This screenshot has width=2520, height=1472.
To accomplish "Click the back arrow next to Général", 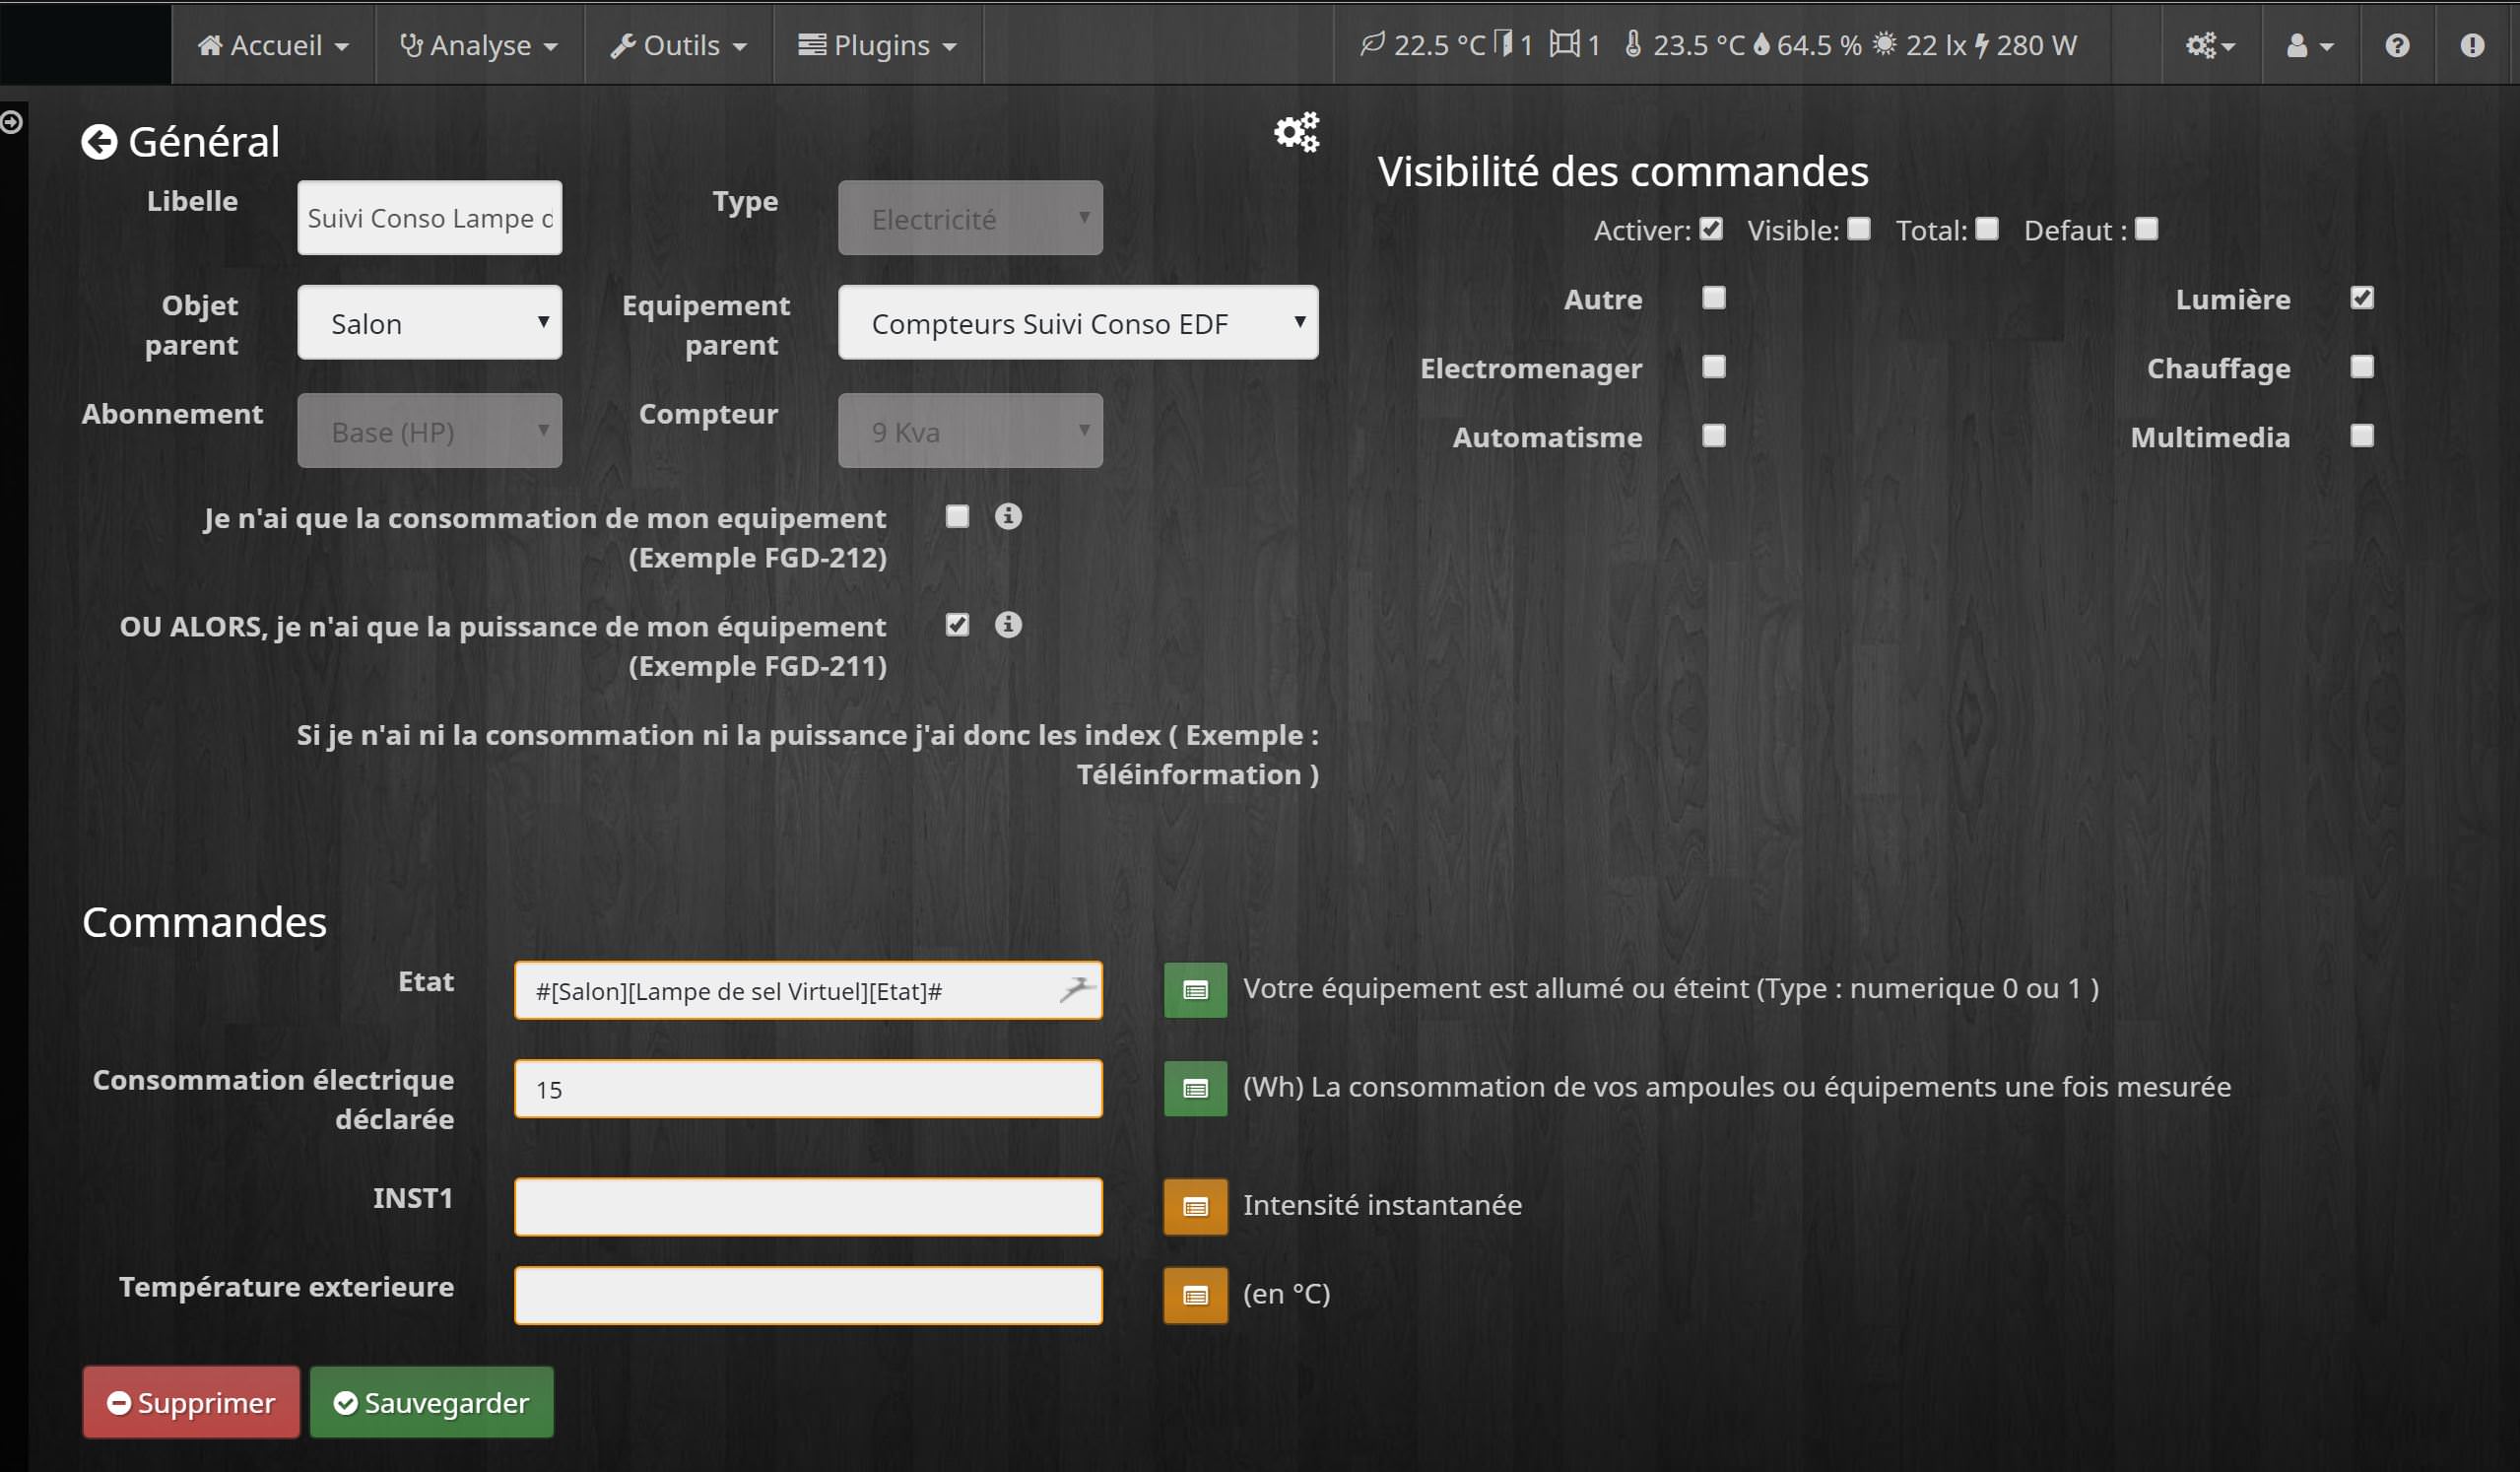I will (x=99, y=142).
